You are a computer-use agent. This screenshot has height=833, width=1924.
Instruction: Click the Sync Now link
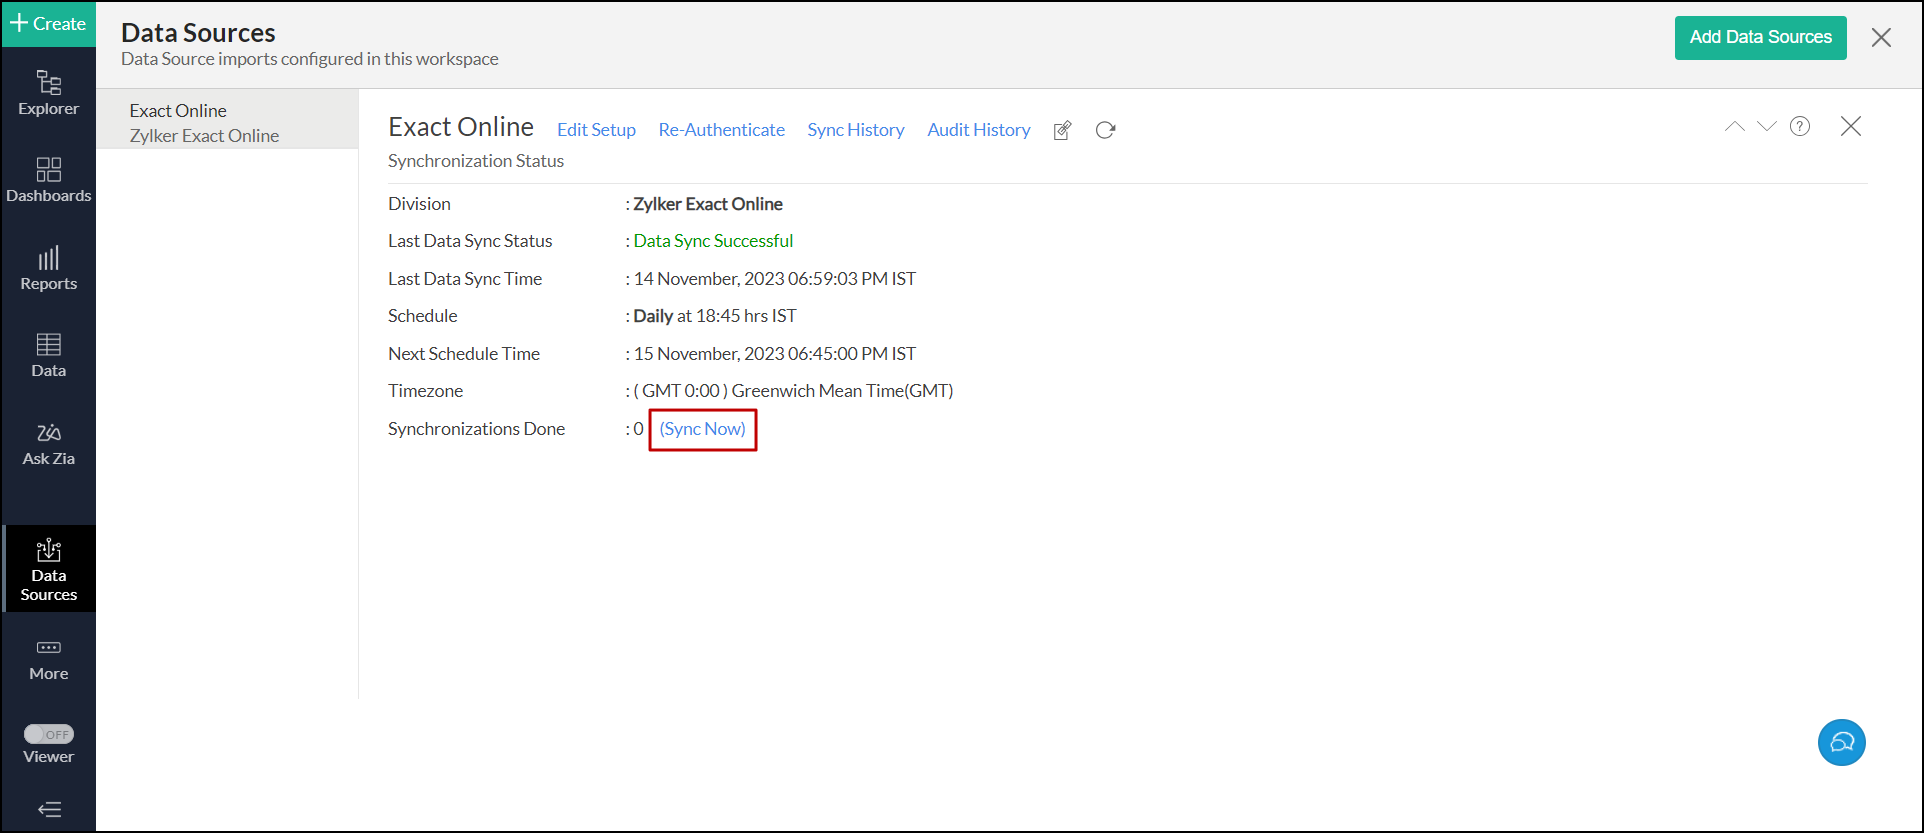click(x=702, y=429)
